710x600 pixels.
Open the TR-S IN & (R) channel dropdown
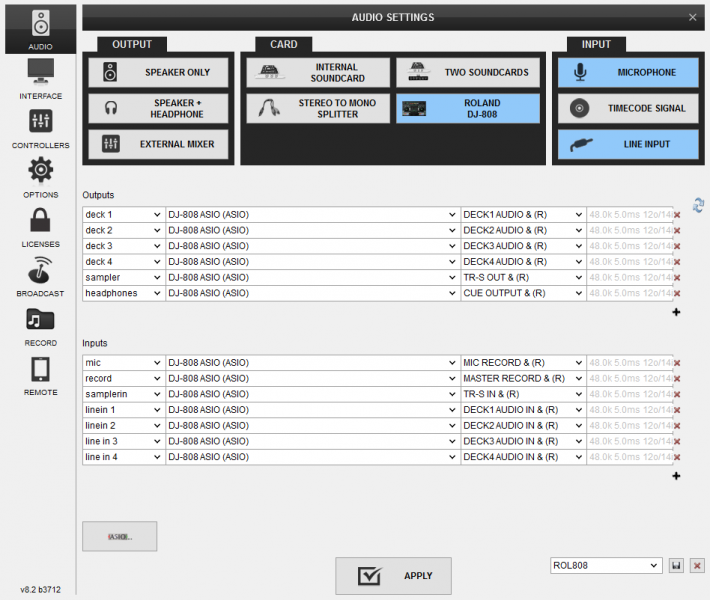point(523,394)
